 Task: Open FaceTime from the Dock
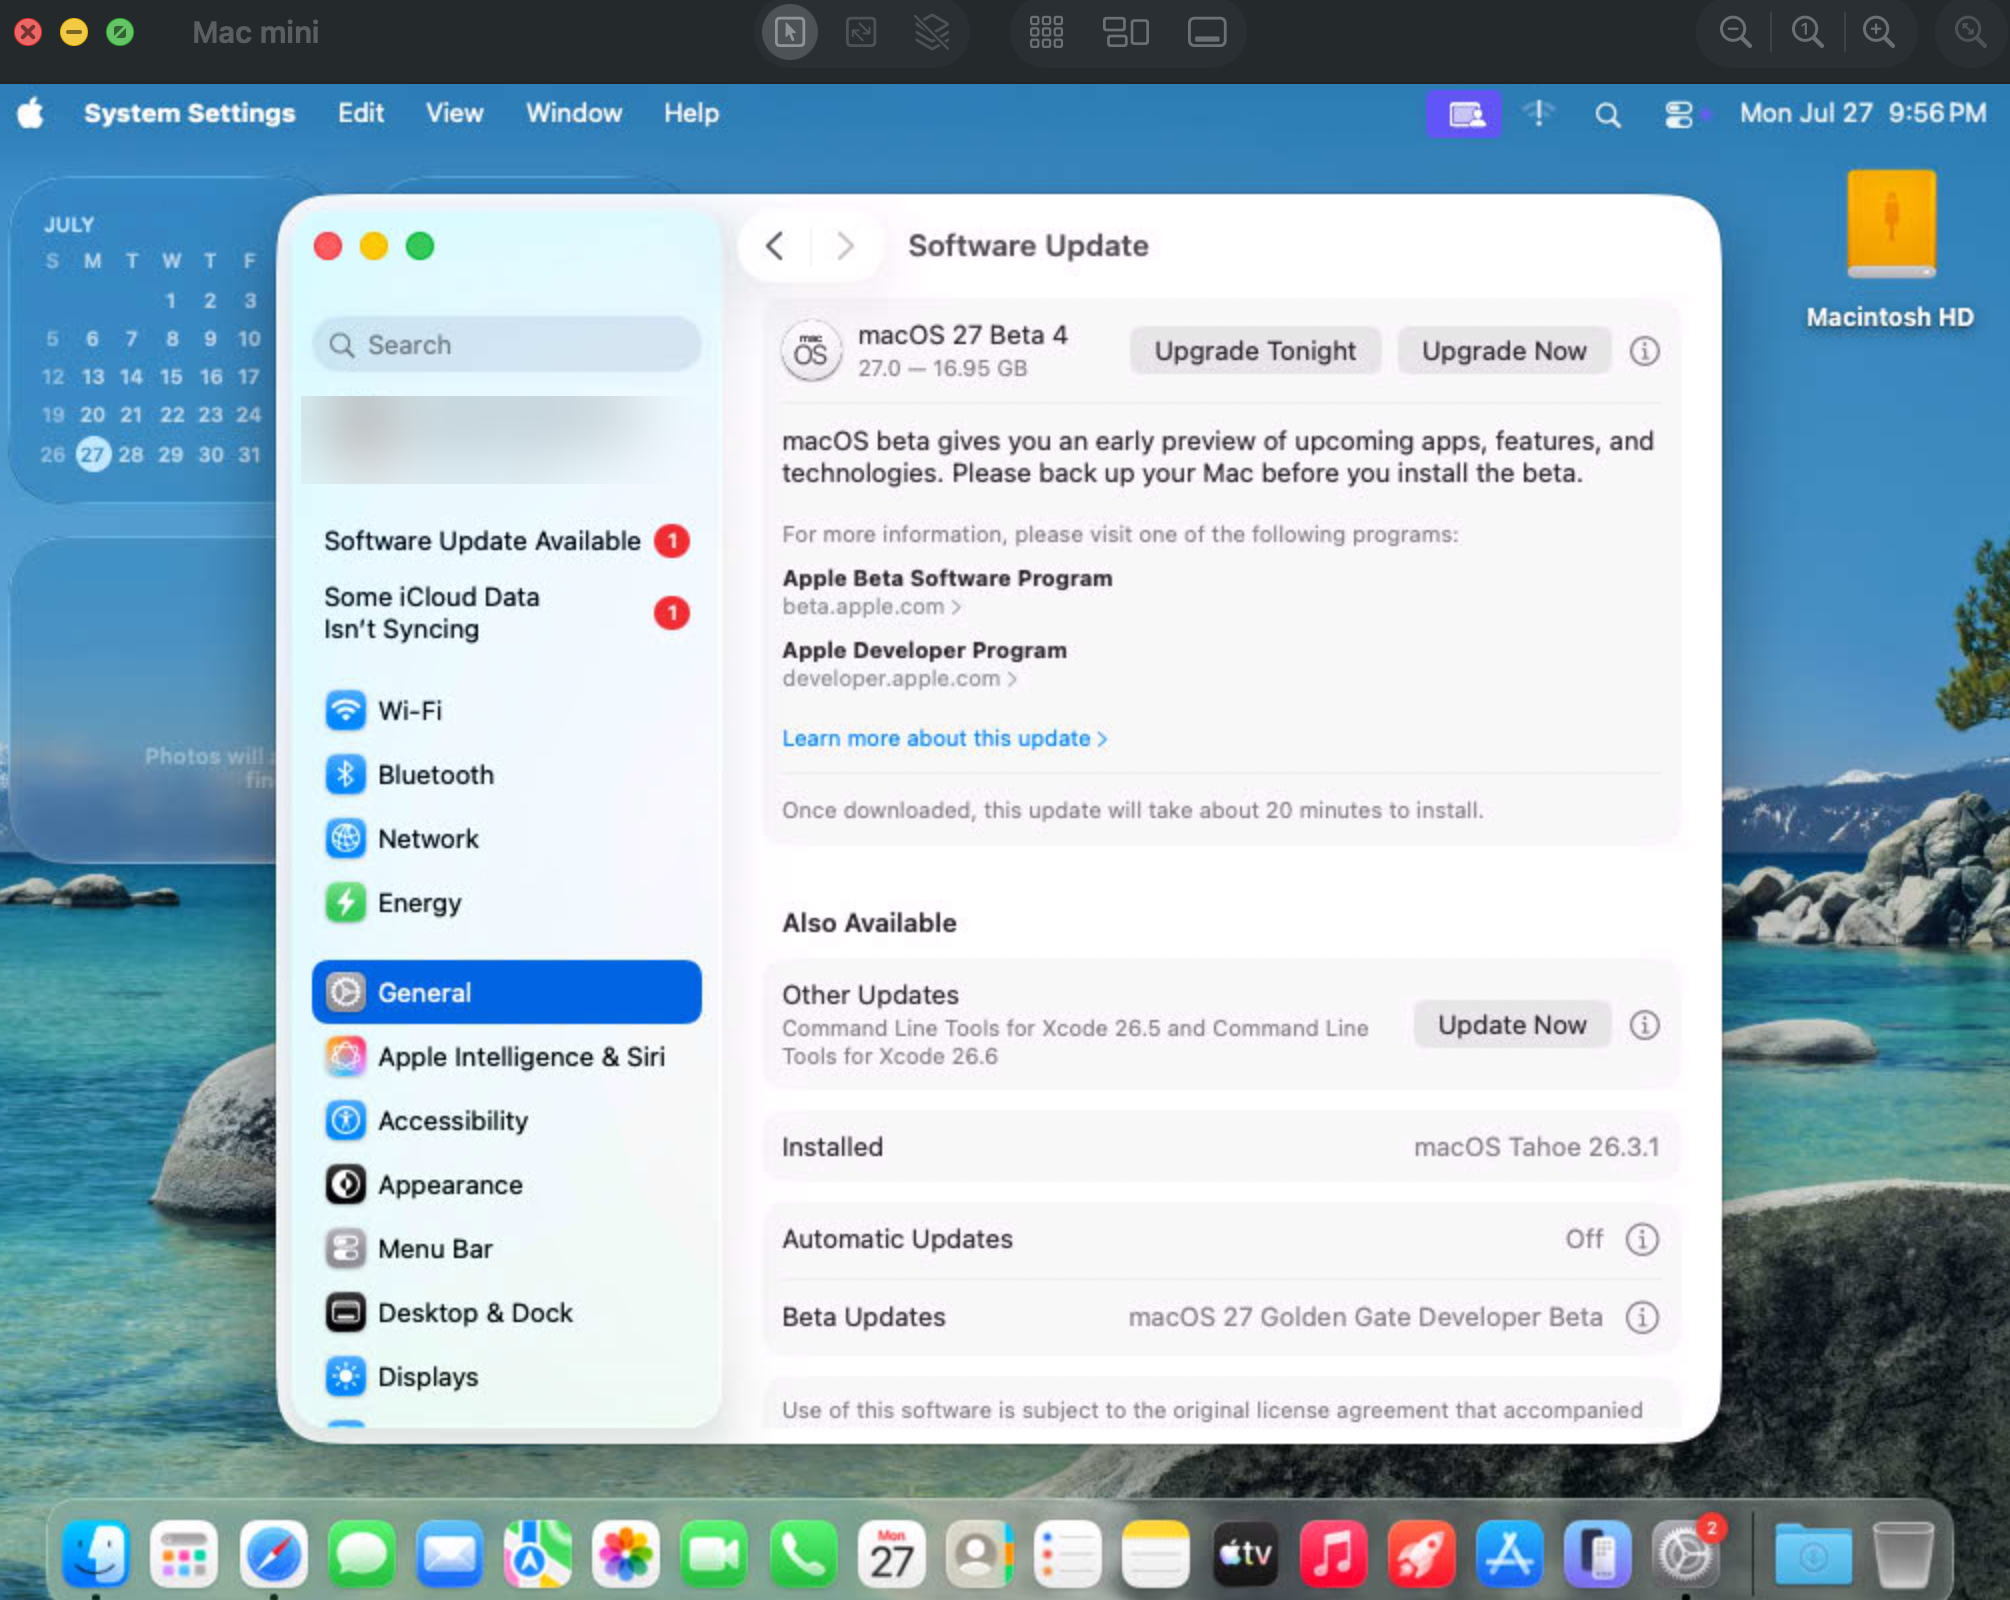click(x=714, y=1554)
